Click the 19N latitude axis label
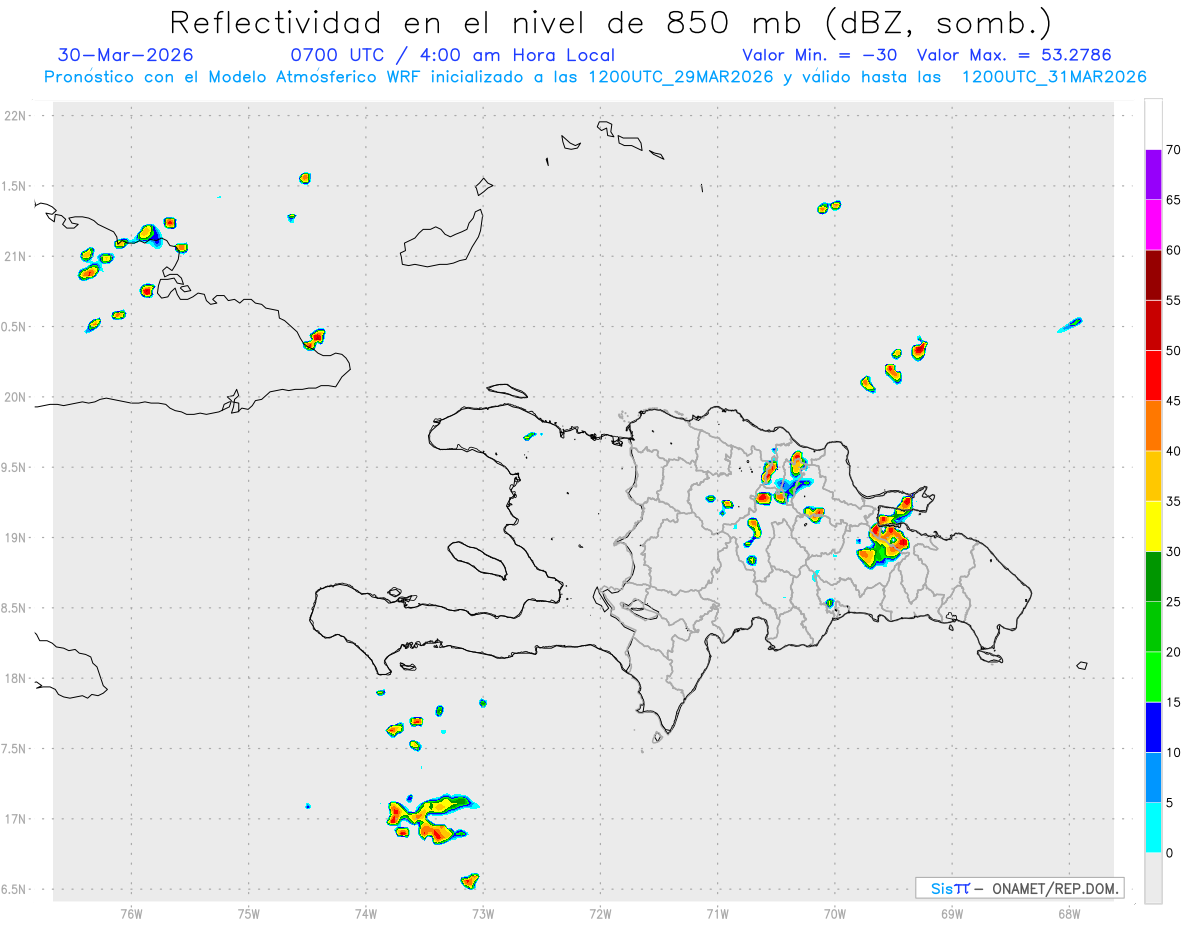This screenshot has height=927, width=1200. (x=17, y=538)
